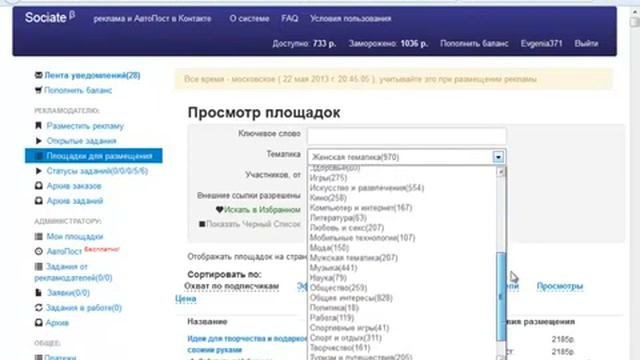Select Спортивные игры(41) option
Screen dimensions: 640x360
(349, 328)
